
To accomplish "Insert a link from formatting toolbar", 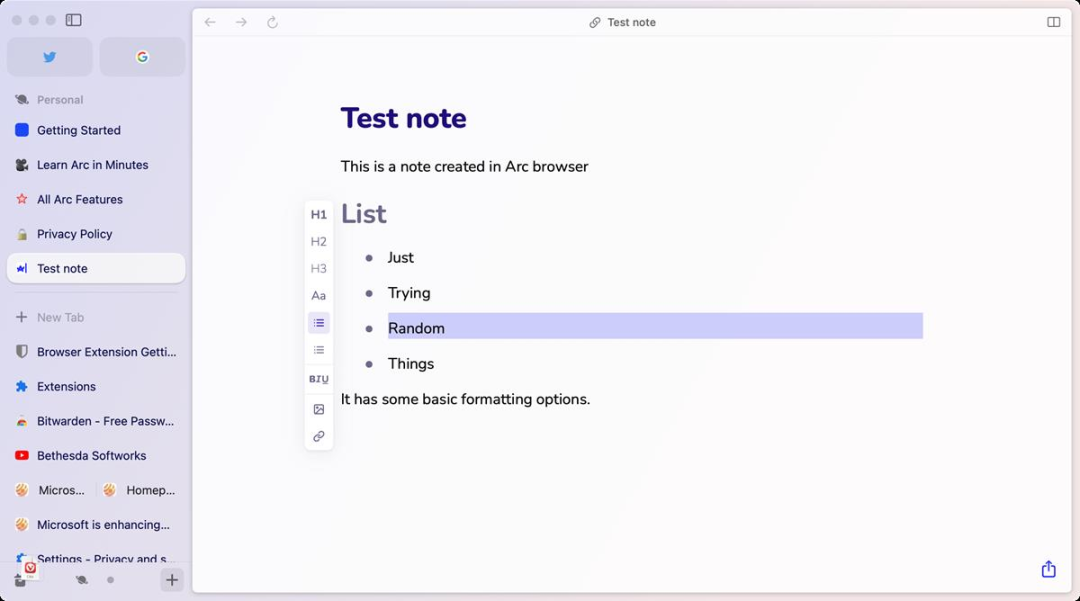I will click(x=318, y=436).
